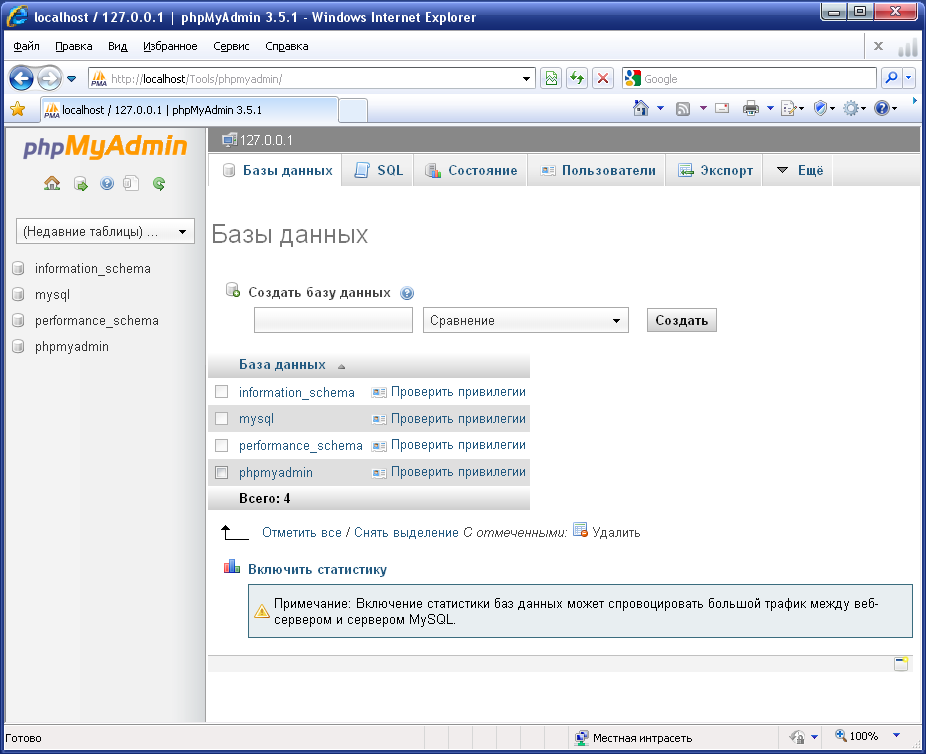The width and height of the screenshot is (926, 754).
Task: Sort by the База данных column header
Action: coord(282,365)
